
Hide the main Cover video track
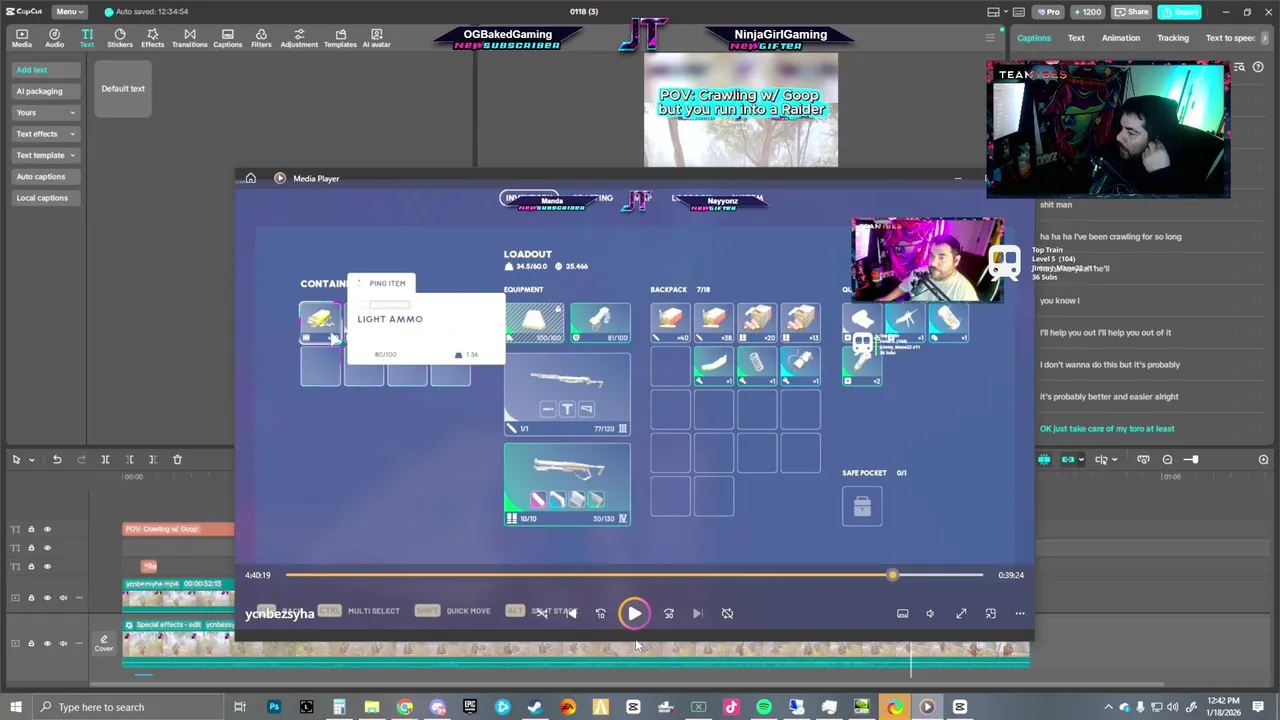pos(46,643)
